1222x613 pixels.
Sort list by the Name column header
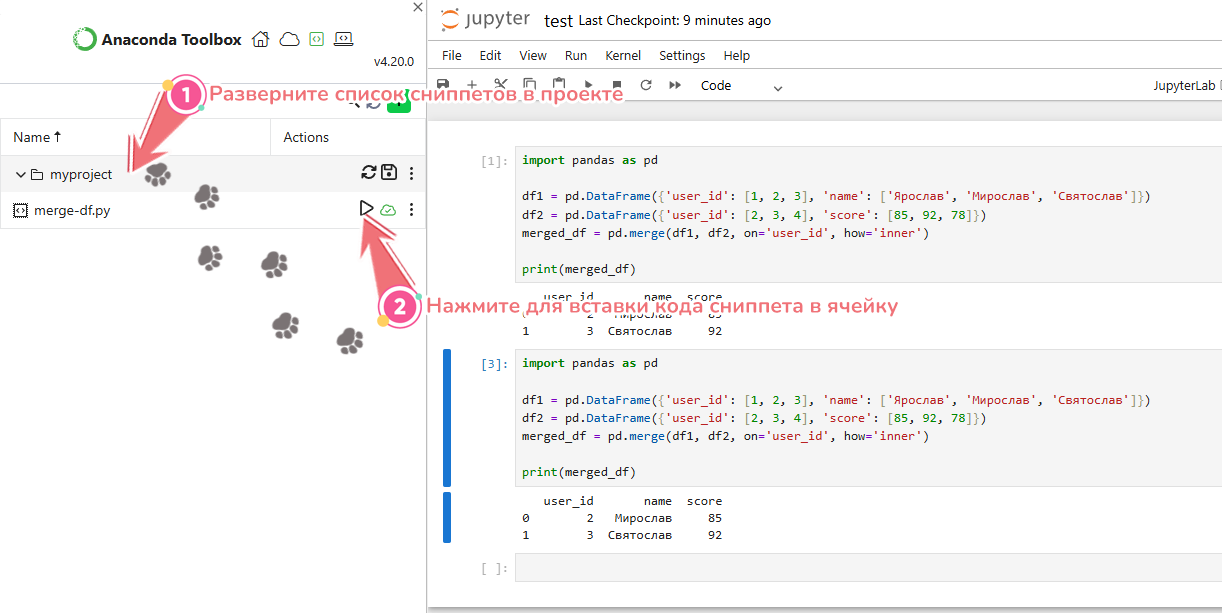point(37,137)
